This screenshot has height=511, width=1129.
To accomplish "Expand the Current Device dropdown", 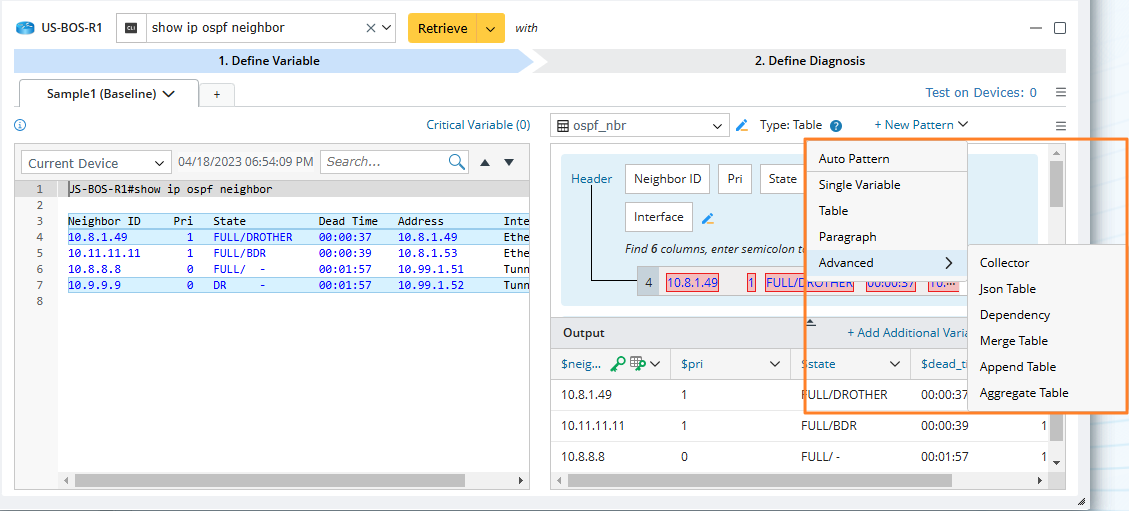I will pyautogui.click(x=160, y=163).
